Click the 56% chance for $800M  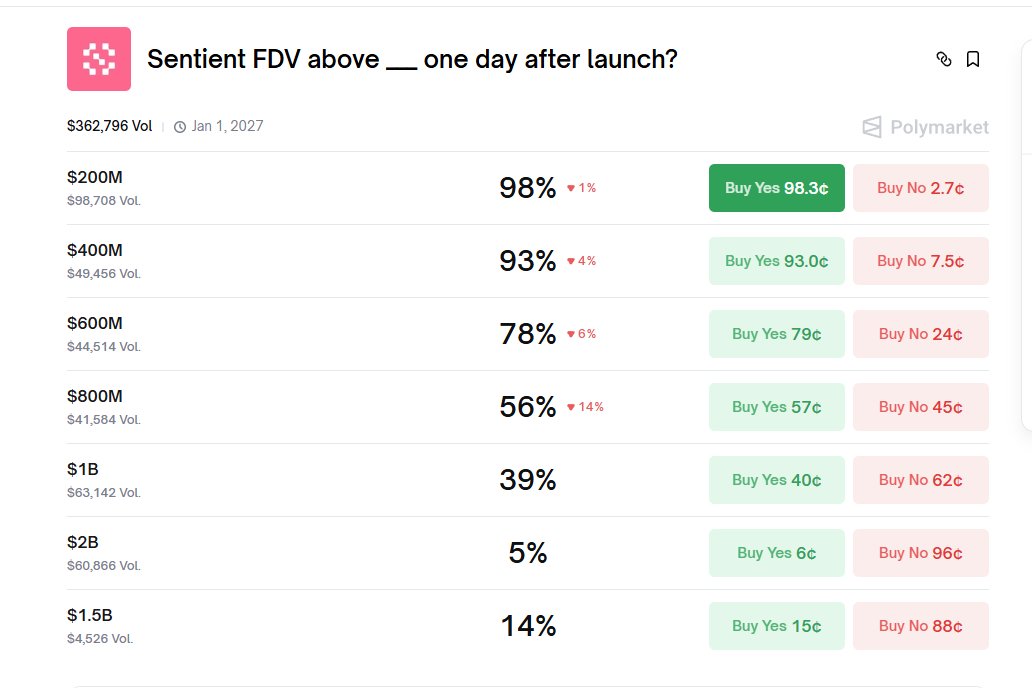pyautogui.click(x=527, y=407)
